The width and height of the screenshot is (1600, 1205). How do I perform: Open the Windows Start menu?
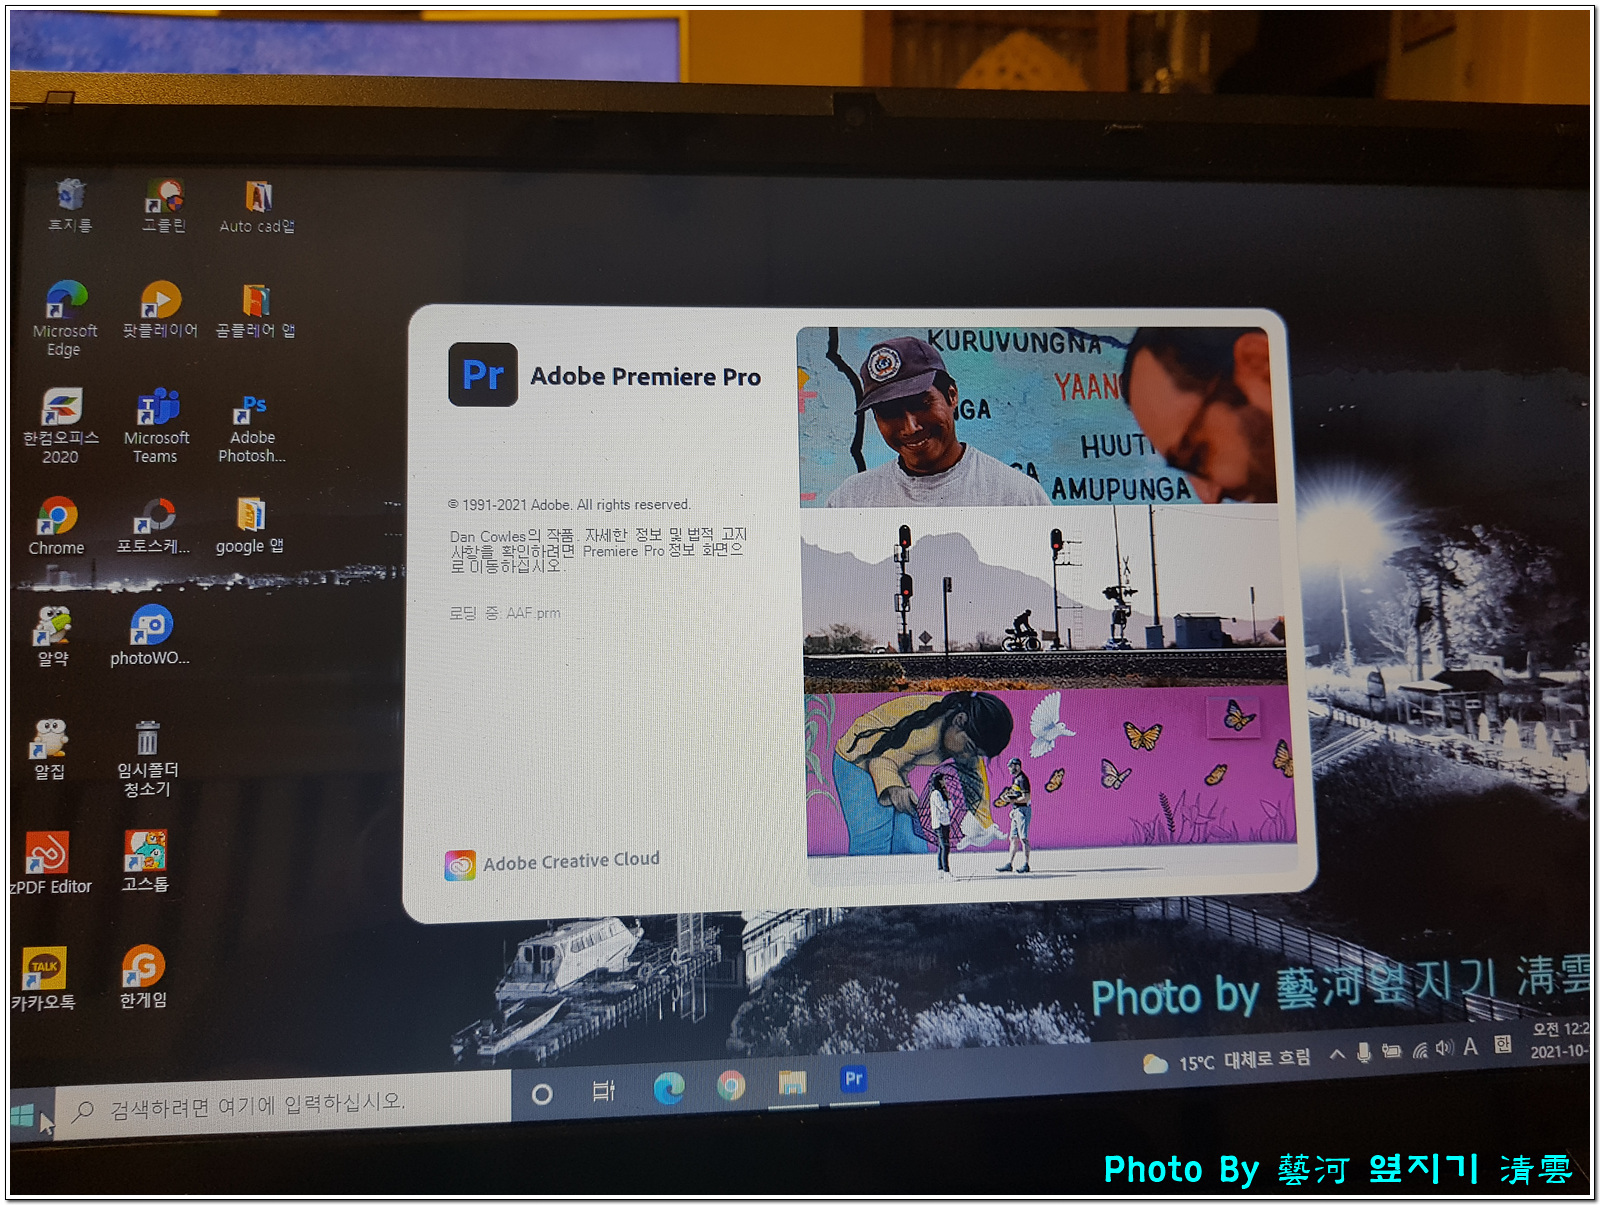click(23, 1115)
